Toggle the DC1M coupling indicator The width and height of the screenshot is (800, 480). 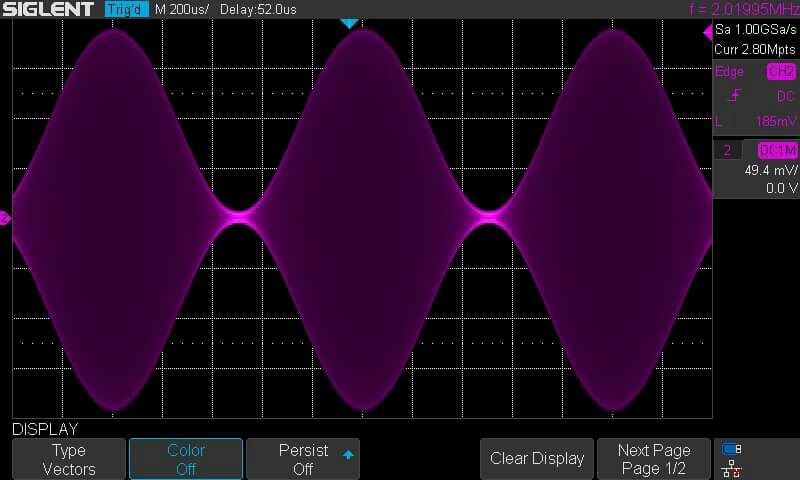tap(777, 150)
